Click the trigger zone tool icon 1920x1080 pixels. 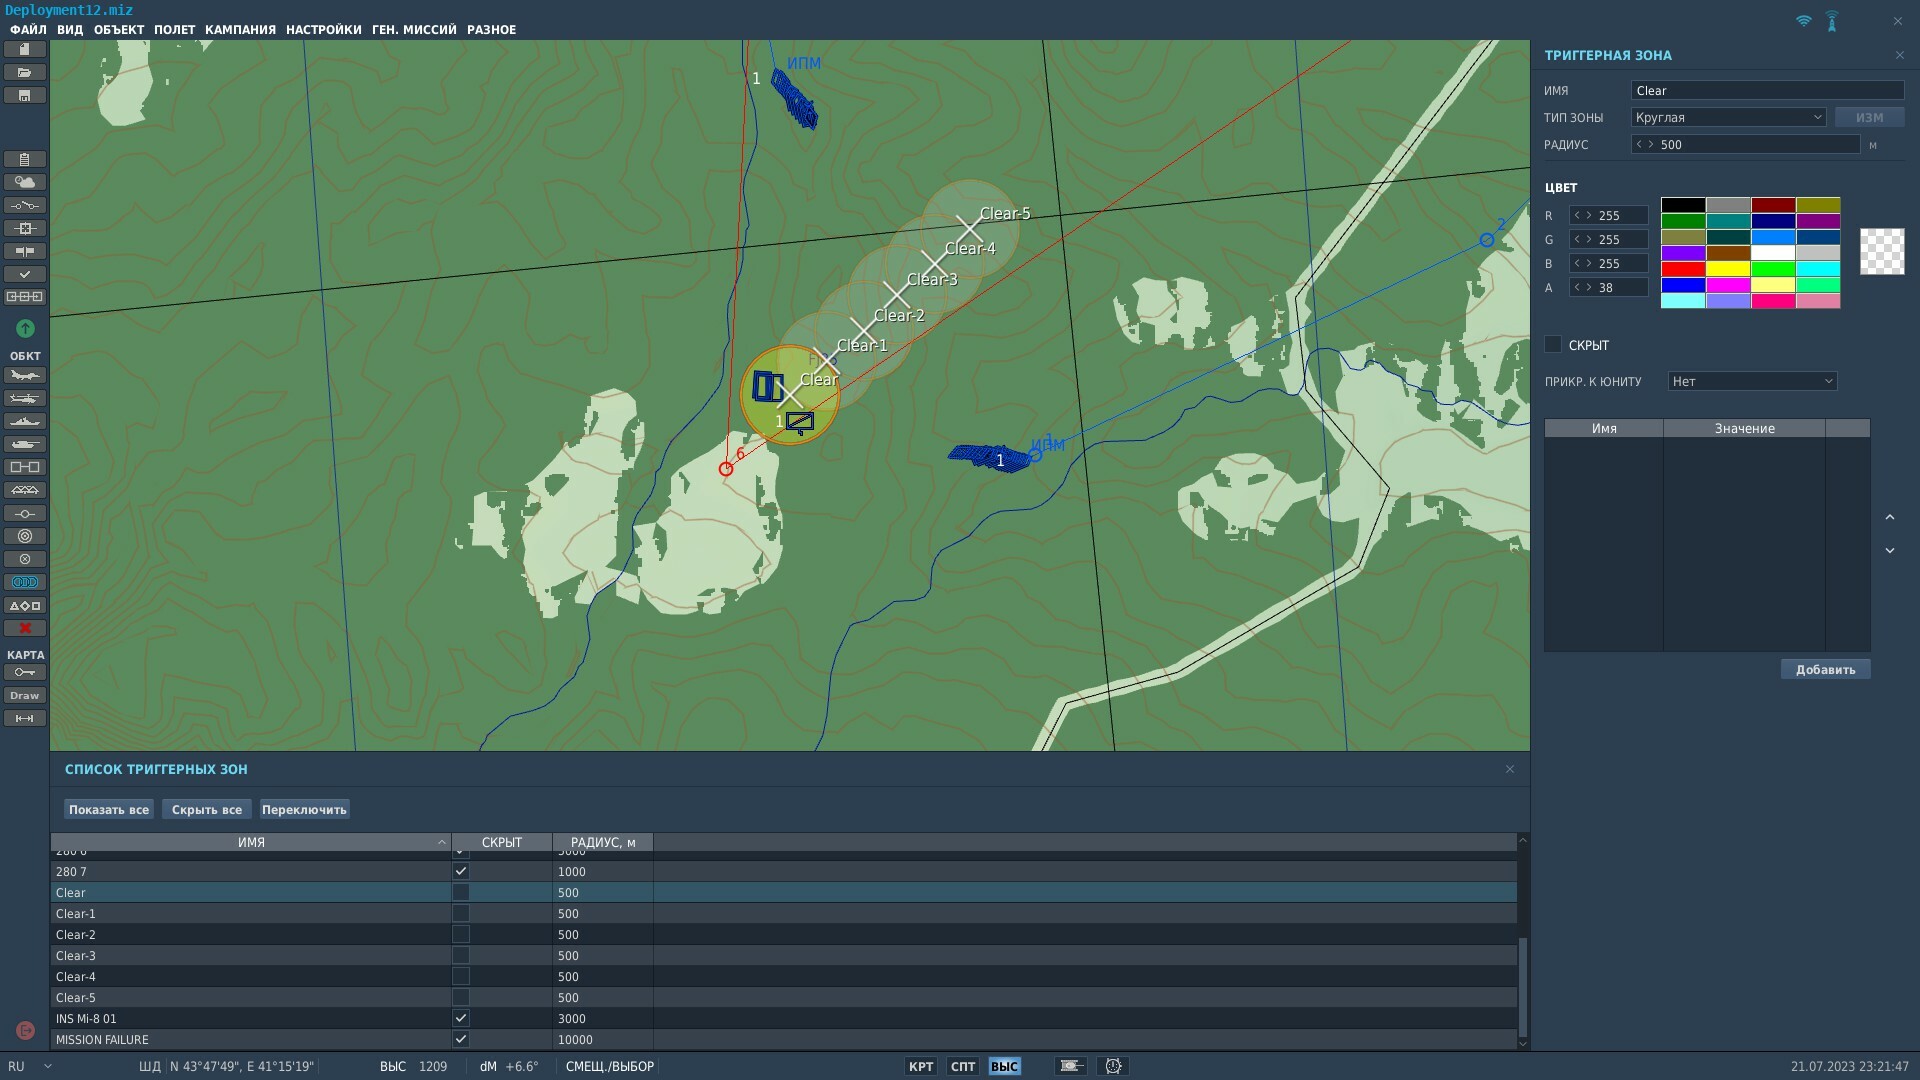pyautogui.click(x=25, y=582)
